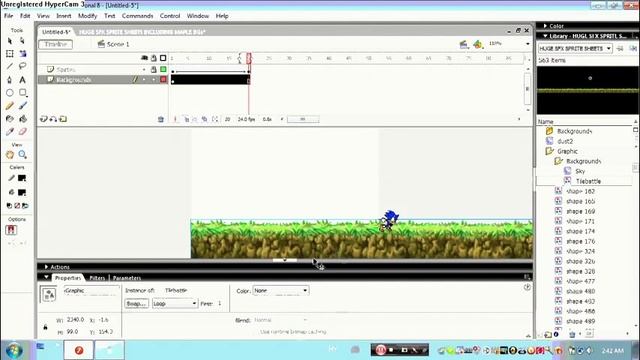Image resolution: width=640 pixels, height=360 pixels.
Task: Open the symbol behavior Graphic dropdown
Action: click(x=91, y=291)
